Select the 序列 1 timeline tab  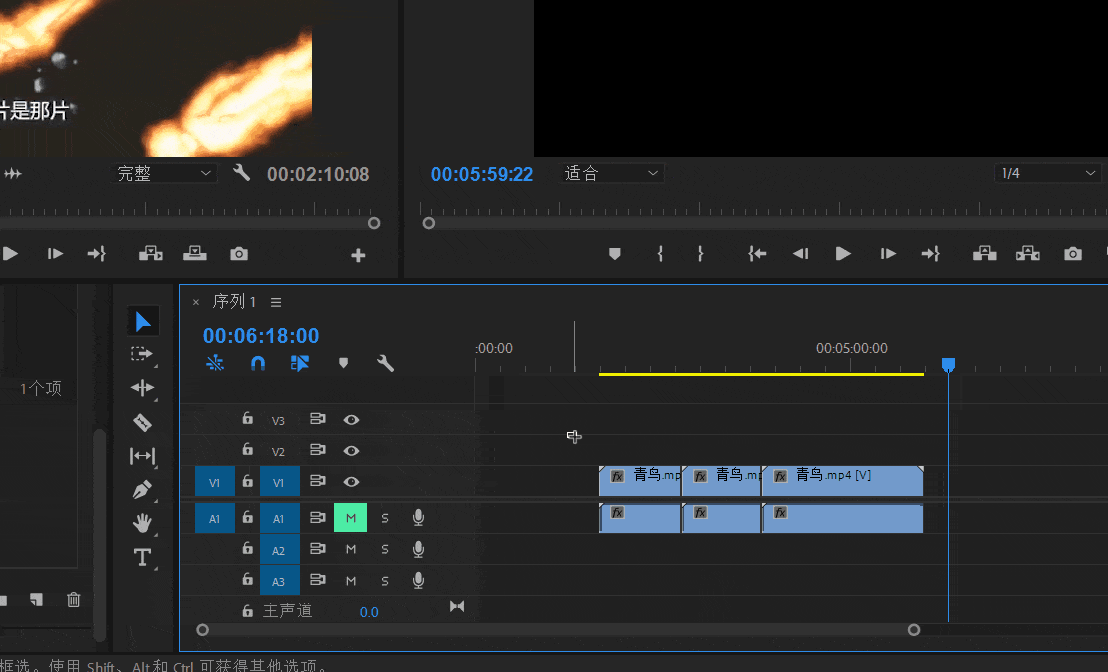pyautogui.click(x=234, y=302)
